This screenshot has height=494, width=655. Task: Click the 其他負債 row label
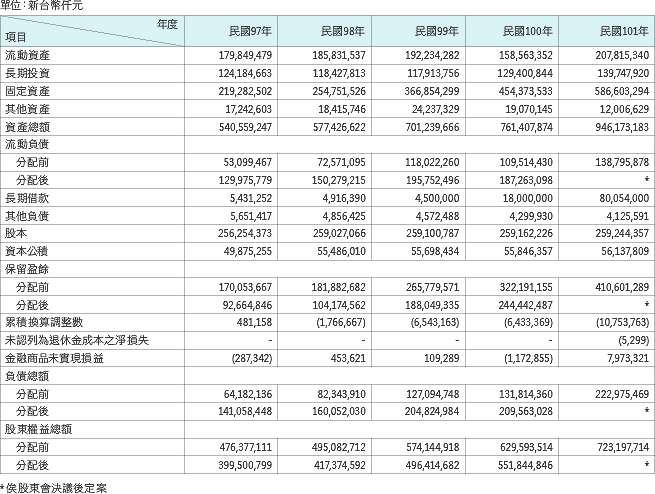(x=27, y=216)
